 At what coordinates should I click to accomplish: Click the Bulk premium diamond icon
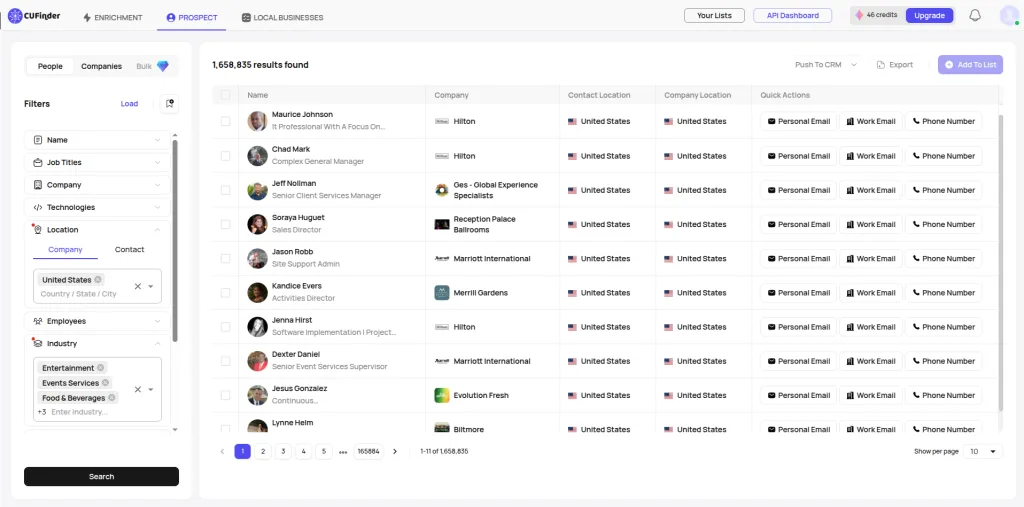point(163,66)
